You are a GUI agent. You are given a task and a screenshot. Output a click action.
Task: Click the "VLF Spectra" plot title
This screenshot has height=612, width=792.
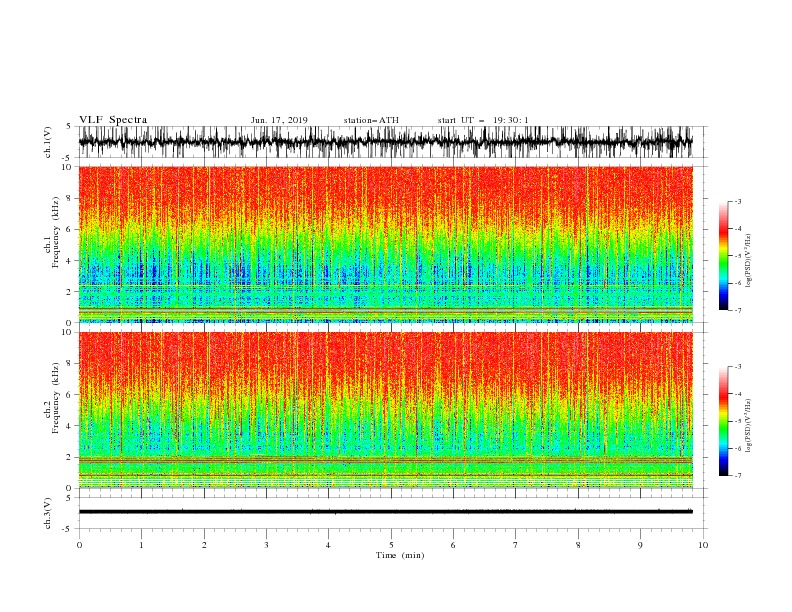pyautogui.click(x=113, y=120)
